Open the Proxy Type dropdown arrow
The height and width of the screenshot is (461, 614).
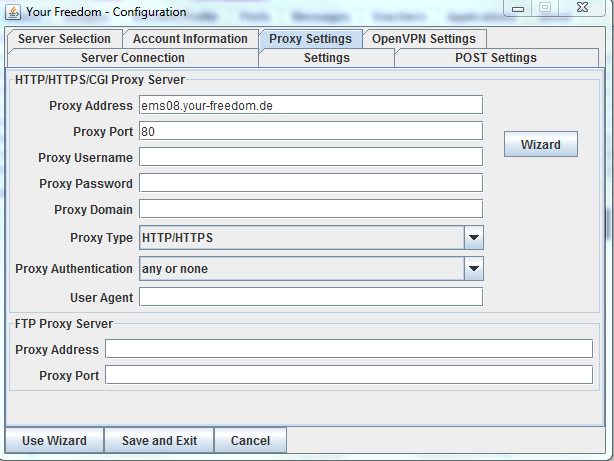click(x=474, y=237)
